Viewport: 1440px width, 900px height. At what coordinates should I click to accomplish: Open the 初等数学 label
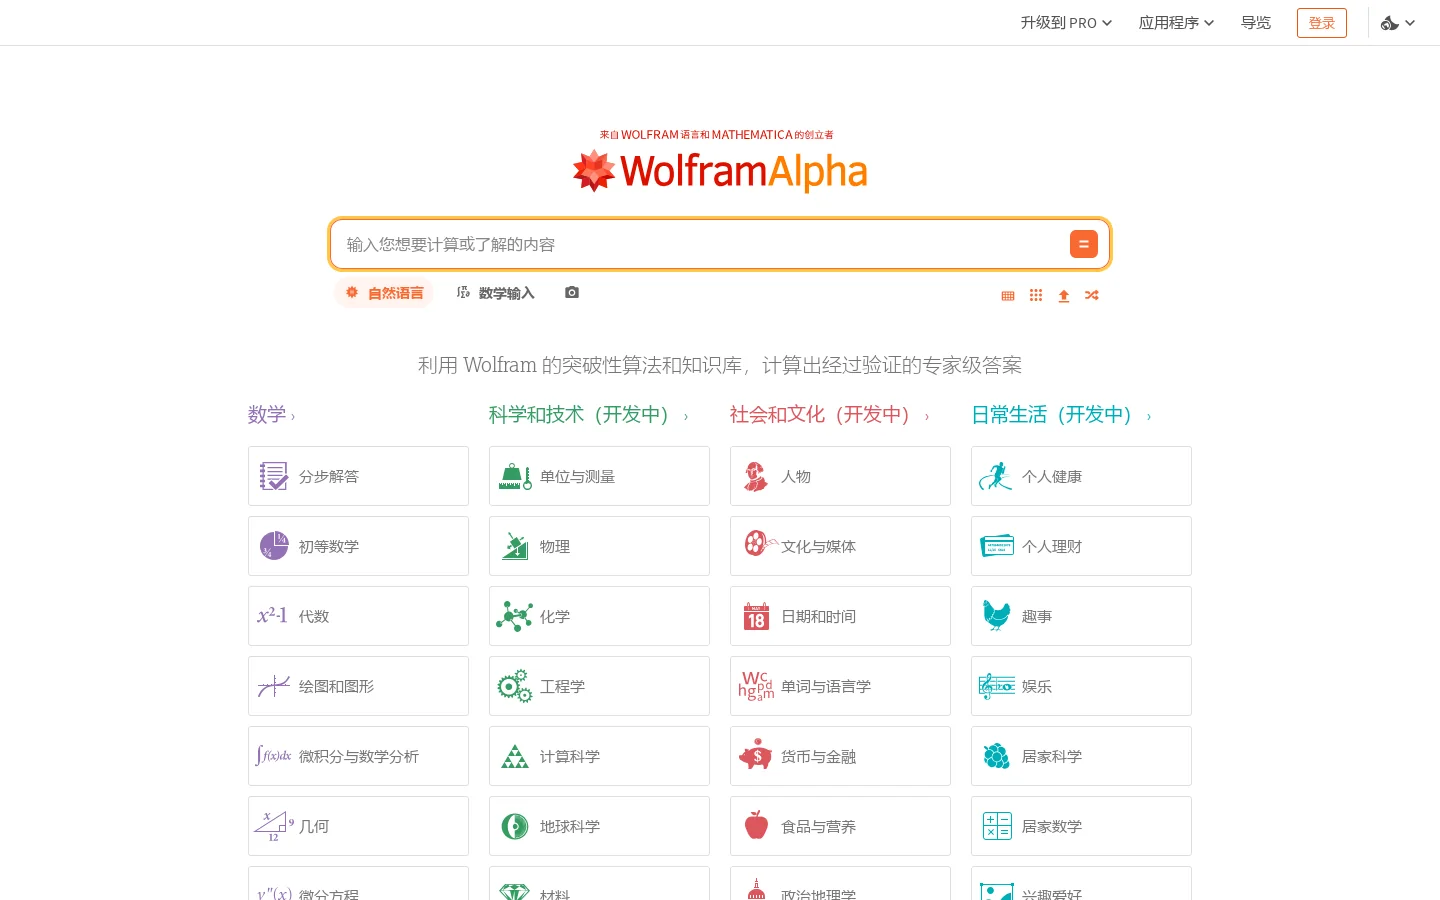tap(329, 547)
